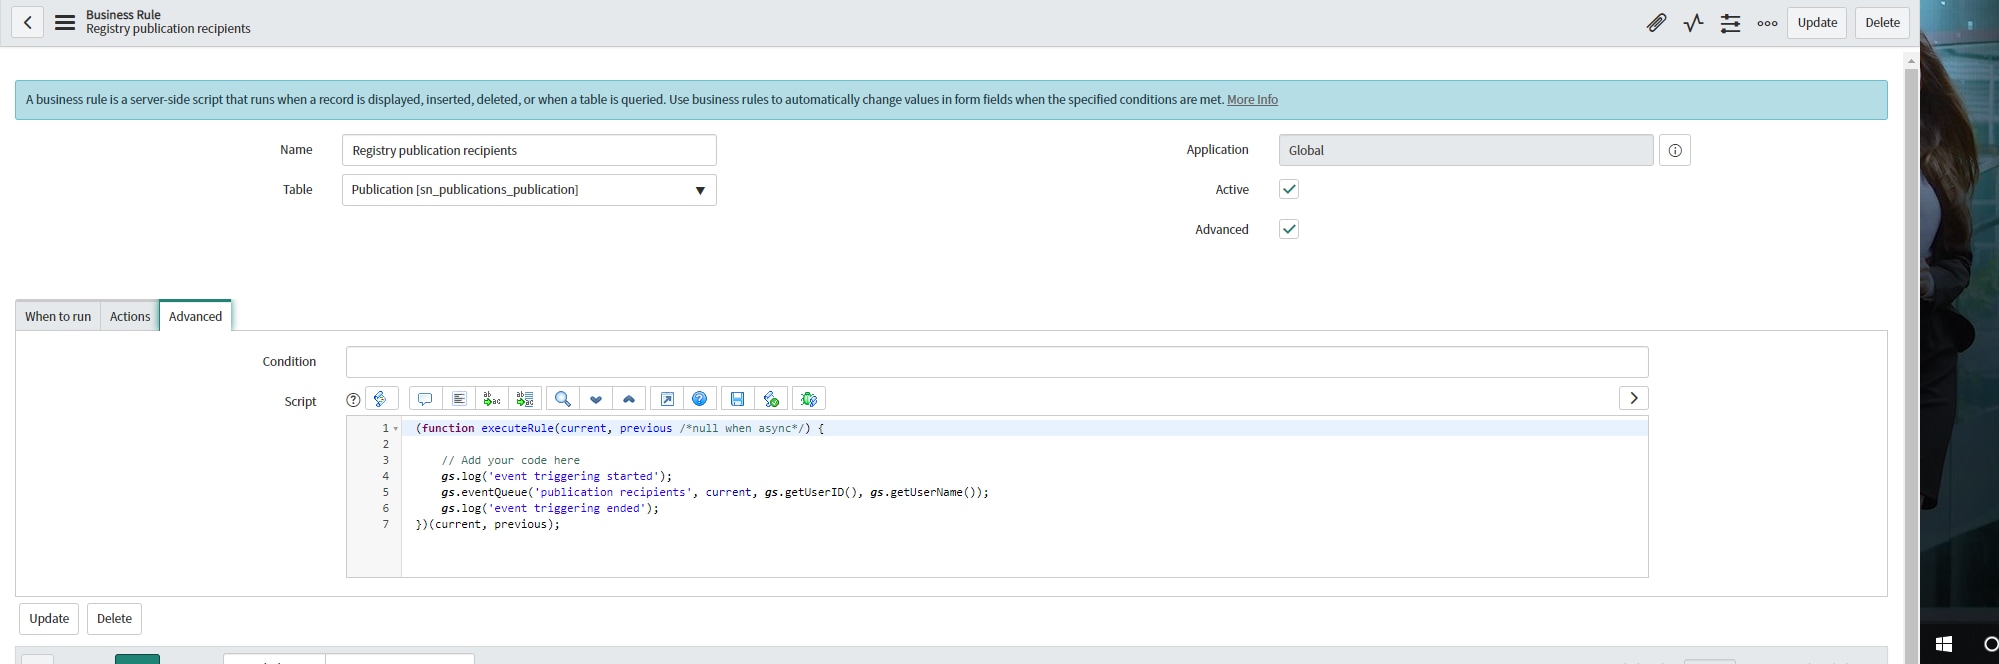This screenshot has height=664, width=1999.
Task: Open script field help question mark
Action: (353, 400)
